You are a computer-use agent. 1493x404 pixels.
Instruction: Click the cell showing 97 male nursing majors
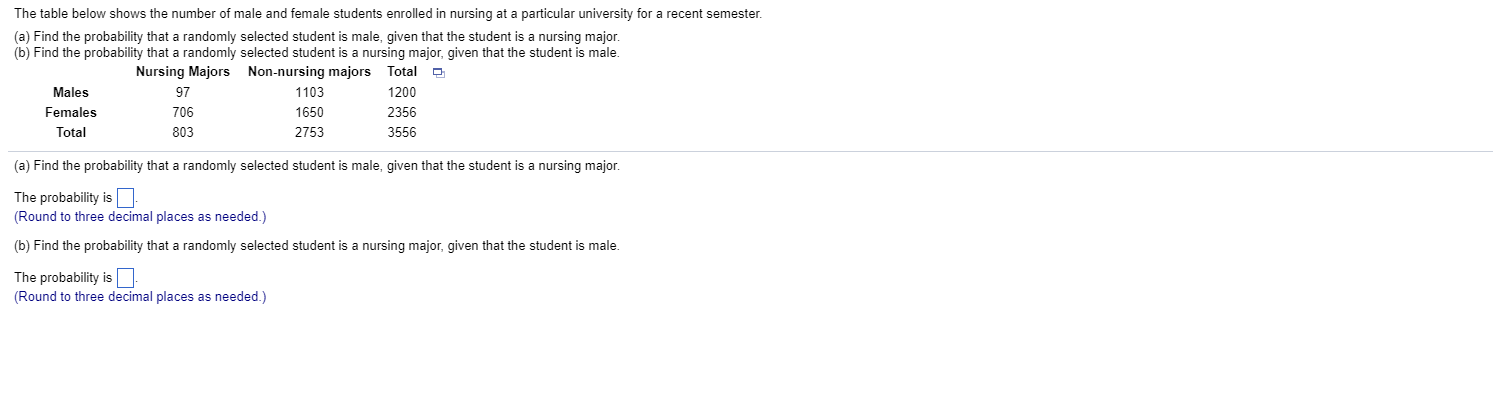coord(183,92)
